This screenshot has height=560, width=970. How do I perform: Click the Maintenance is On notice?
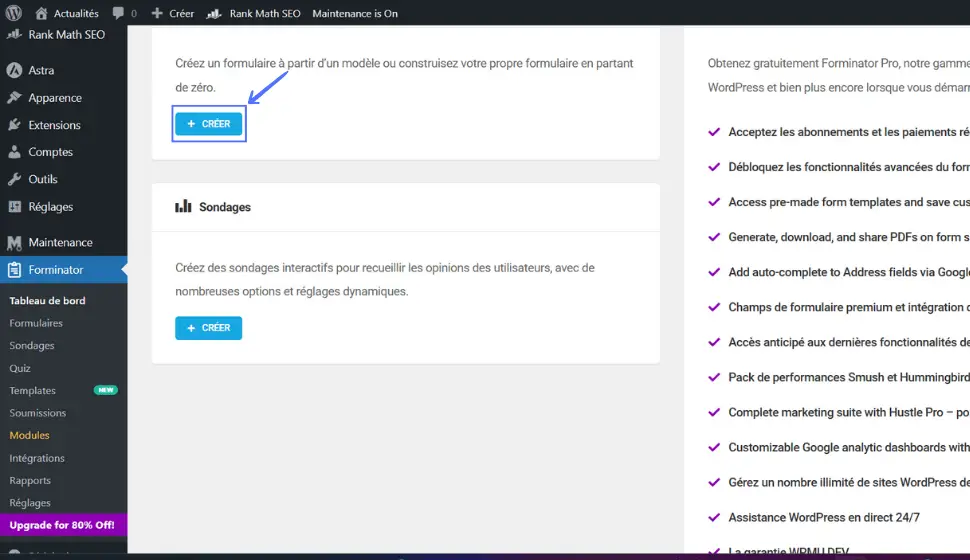[x=355, y=13]
